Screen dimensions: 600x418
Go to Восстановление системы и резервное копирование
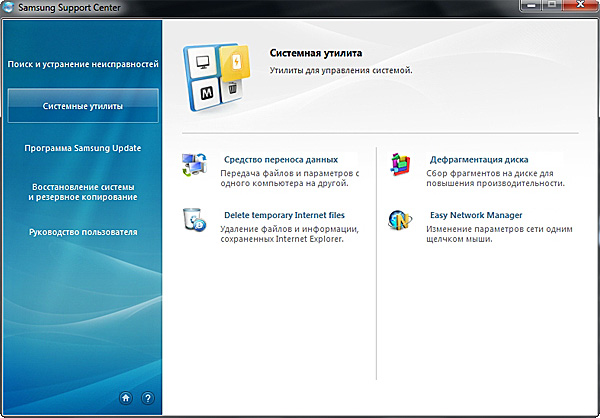tap(83, 192)
